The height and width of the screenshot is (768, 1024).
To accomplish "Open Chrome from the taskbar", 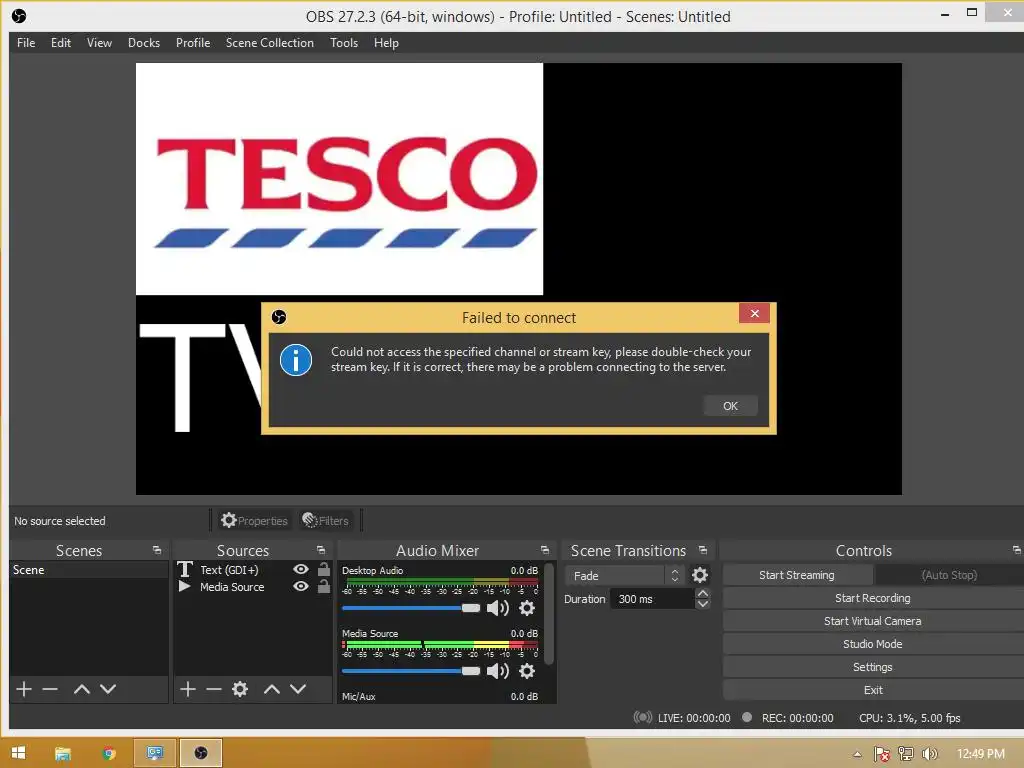I will (108, 753).
